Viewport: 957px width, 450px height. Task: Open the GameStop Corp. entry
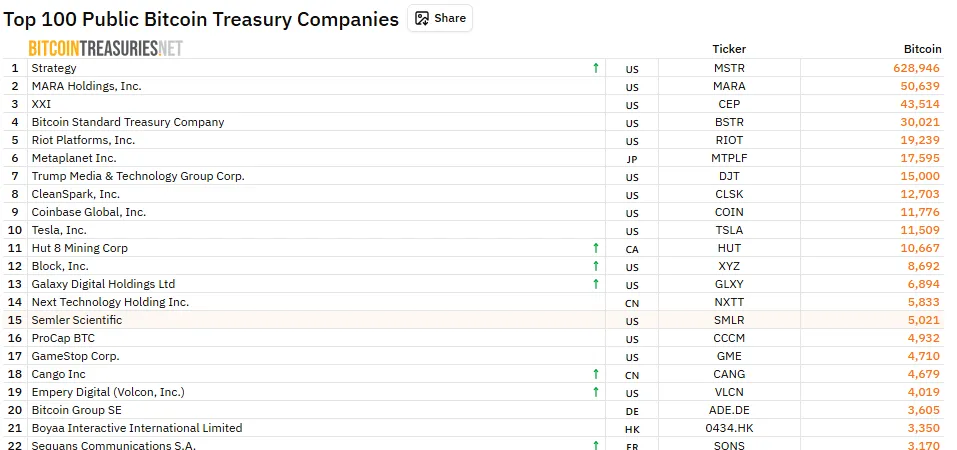pos(76,356)
